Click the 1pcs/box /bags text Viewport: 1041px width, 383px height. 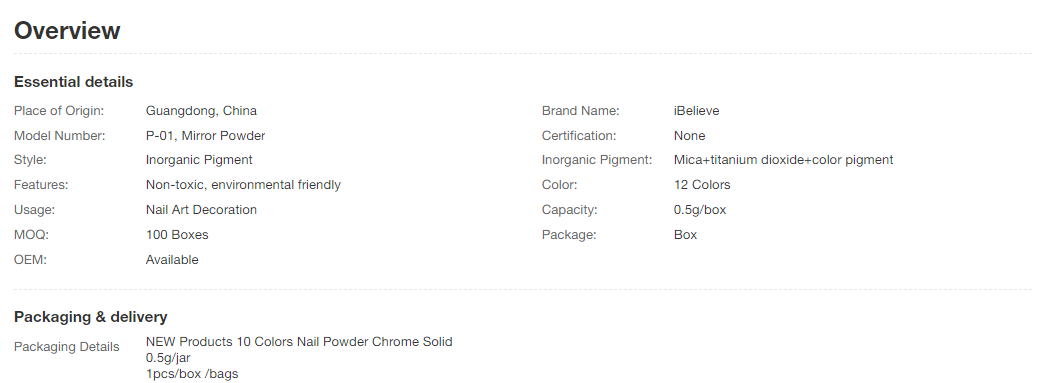coord(192,374)
